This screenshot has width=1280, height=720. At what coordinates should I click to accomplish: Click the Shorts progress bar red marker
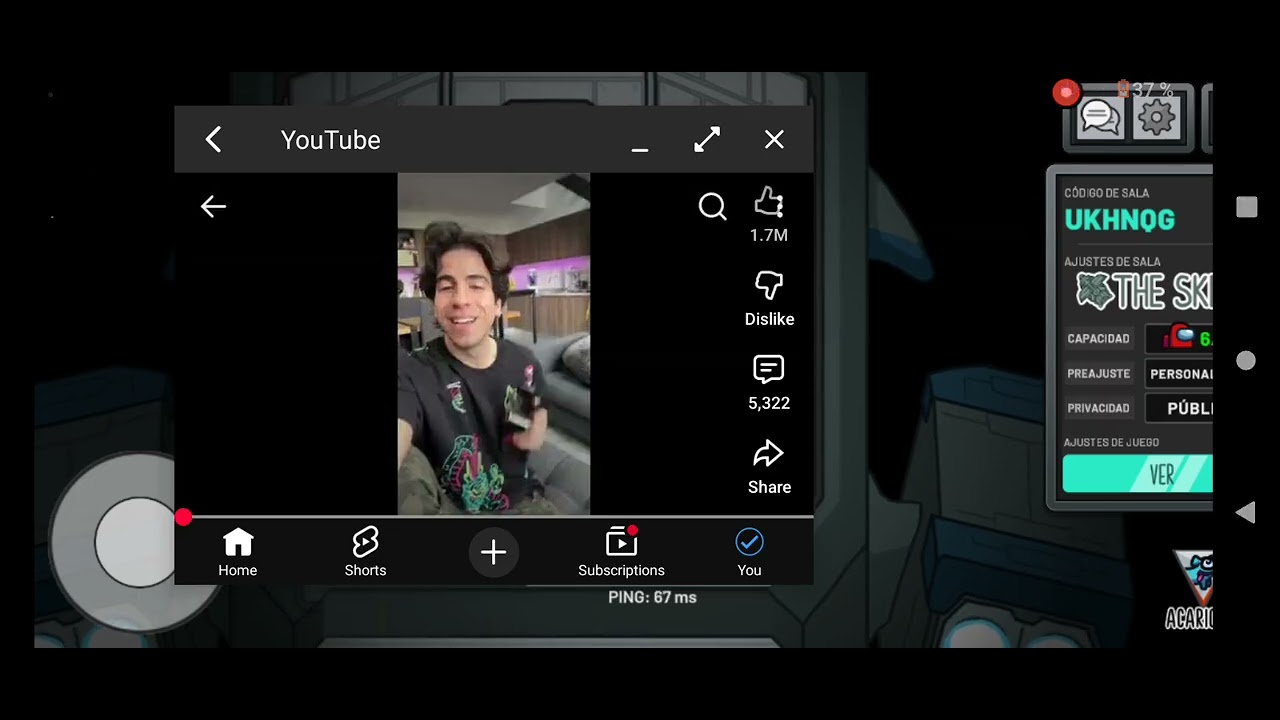click(183, 517)
